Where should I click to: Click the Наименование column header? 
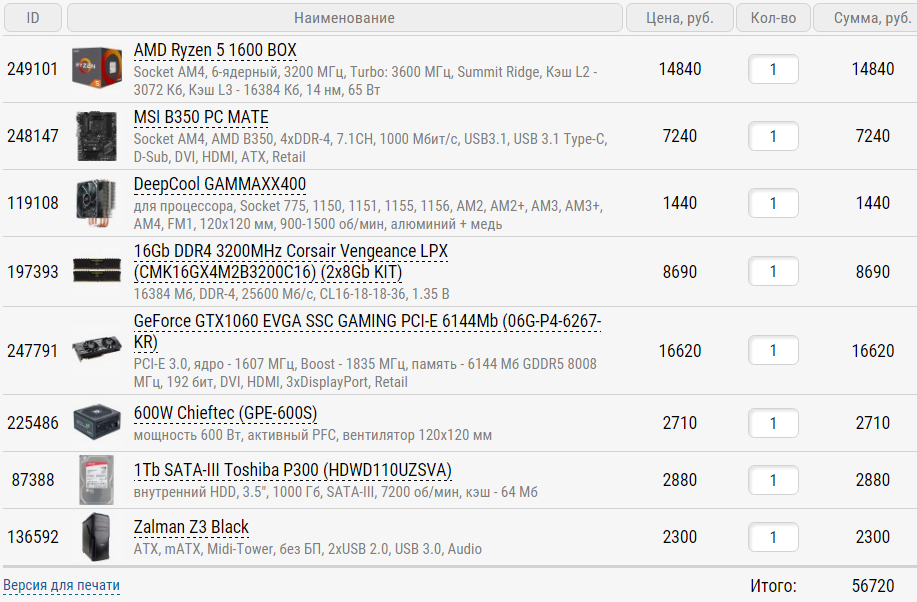coord(344,18)
